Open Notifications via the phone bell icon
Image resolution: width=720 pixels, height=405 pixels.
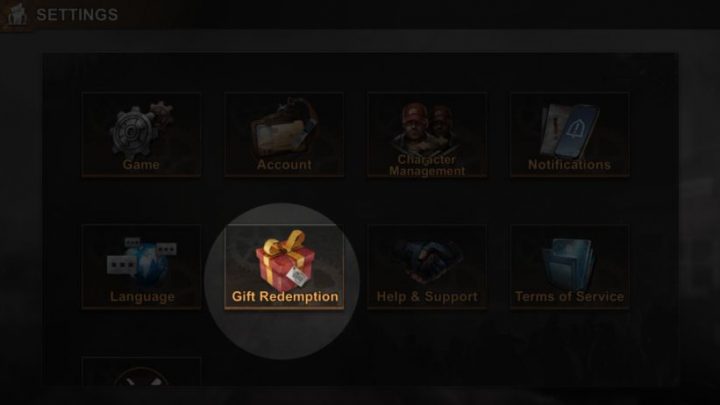click(x=570, y=131)
